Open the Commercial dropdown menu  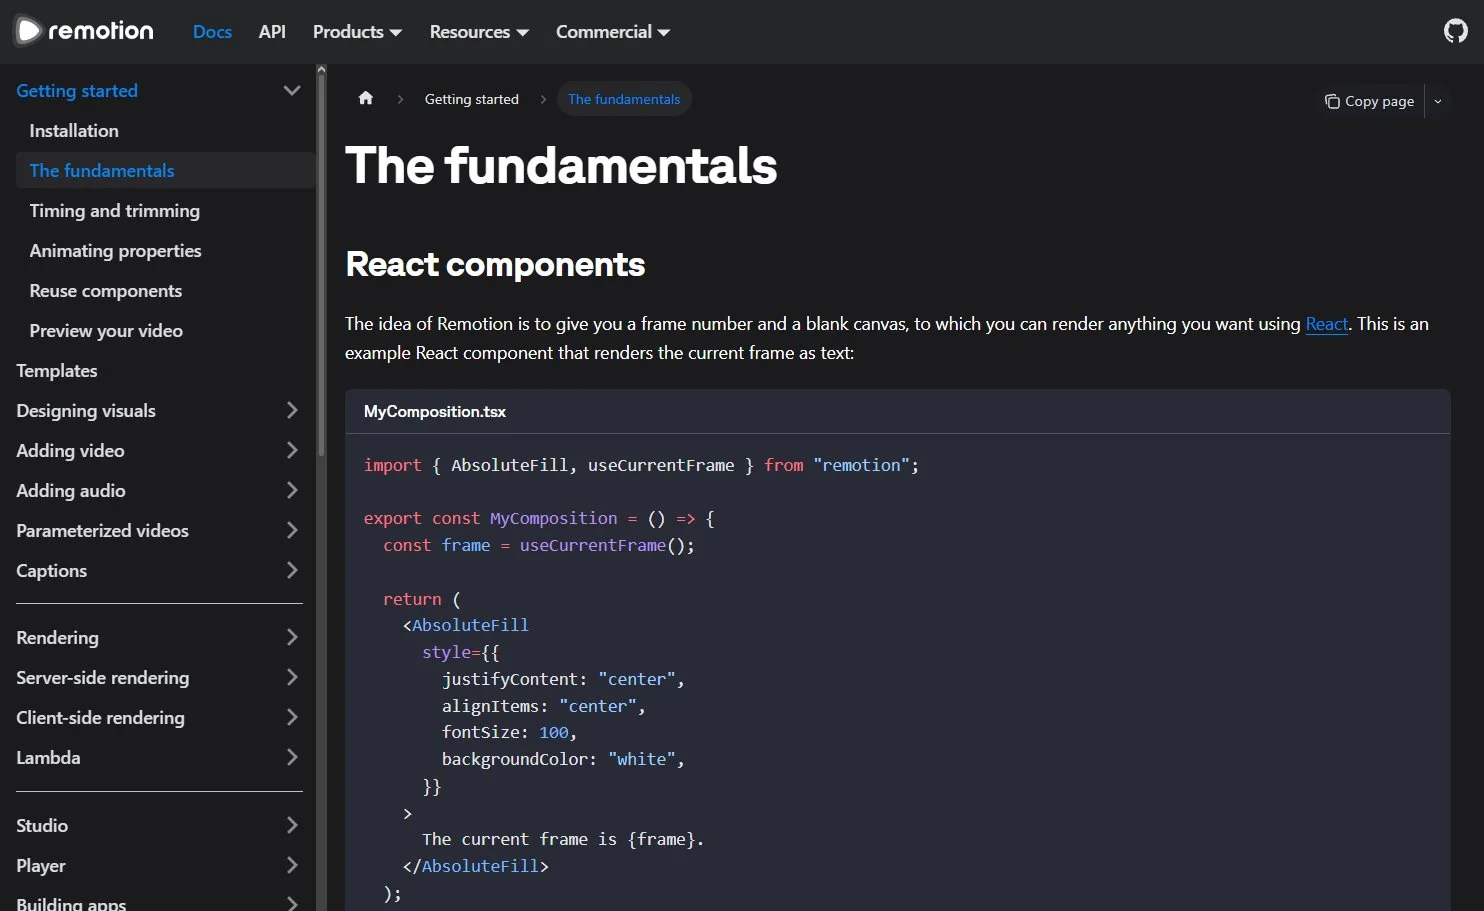tap(613, 32)
